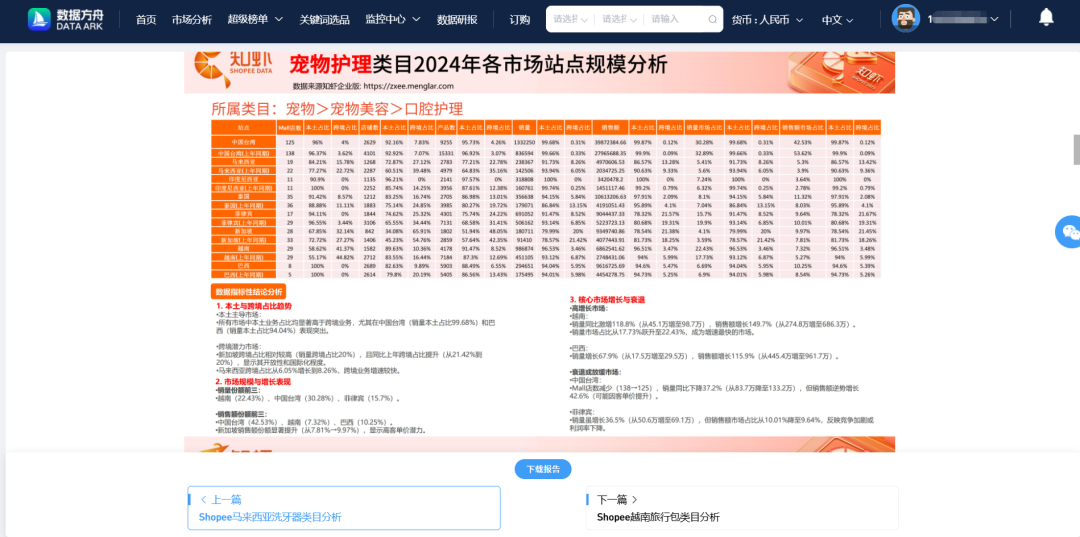Open 数据研报 menu item
The width and height of the screenshot is (1080, 537).
point(457,19)
